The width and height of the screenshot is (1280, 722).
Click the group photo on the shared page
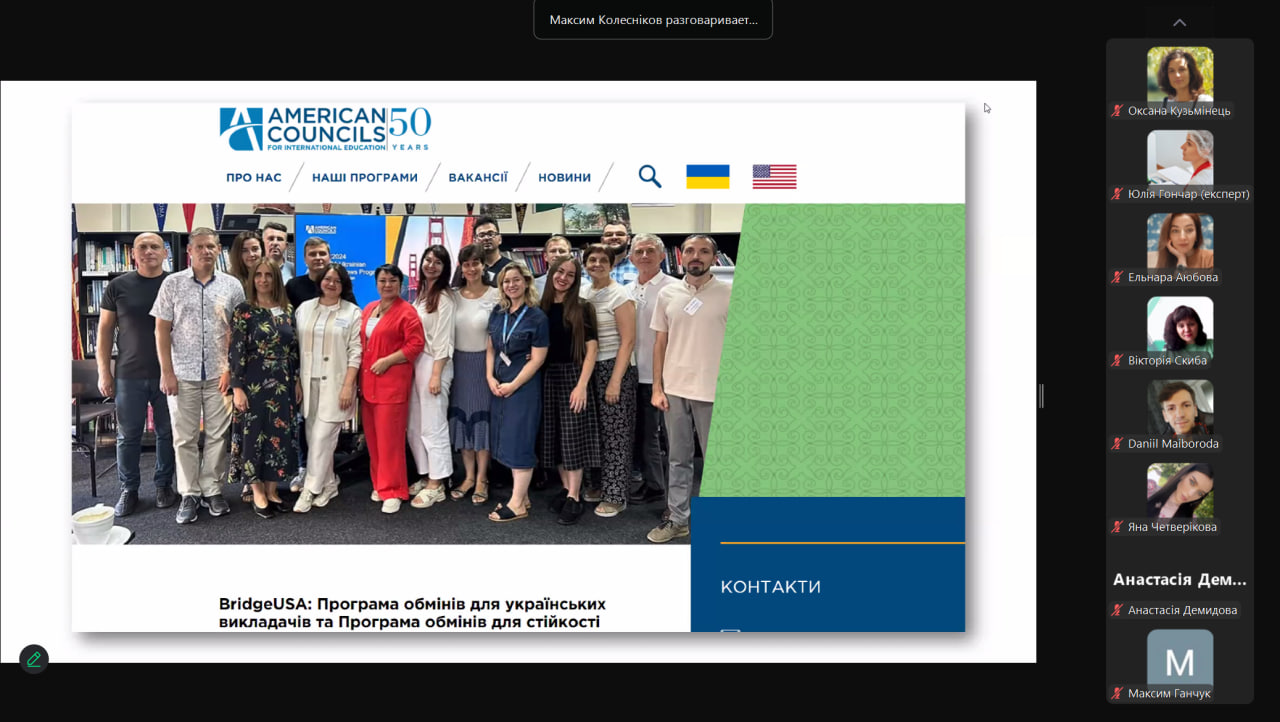408,374
